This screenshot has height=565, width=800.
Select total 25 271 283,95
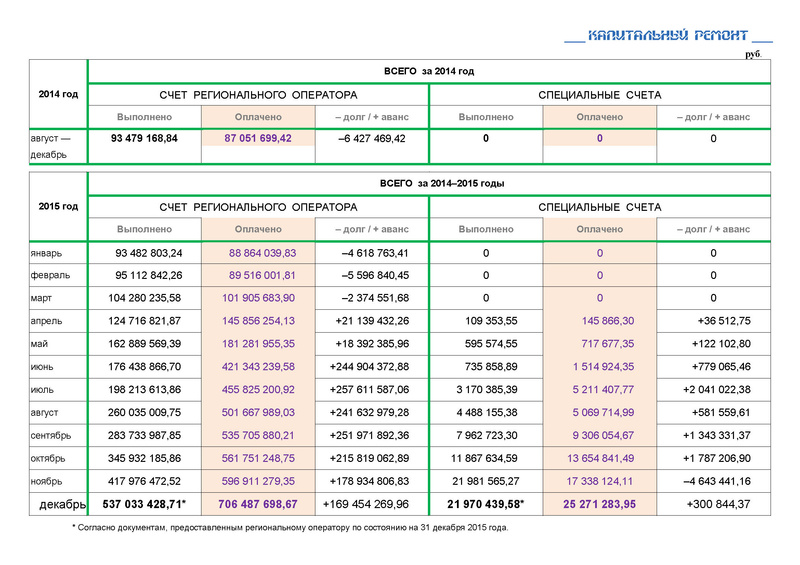tap(599, 505)
